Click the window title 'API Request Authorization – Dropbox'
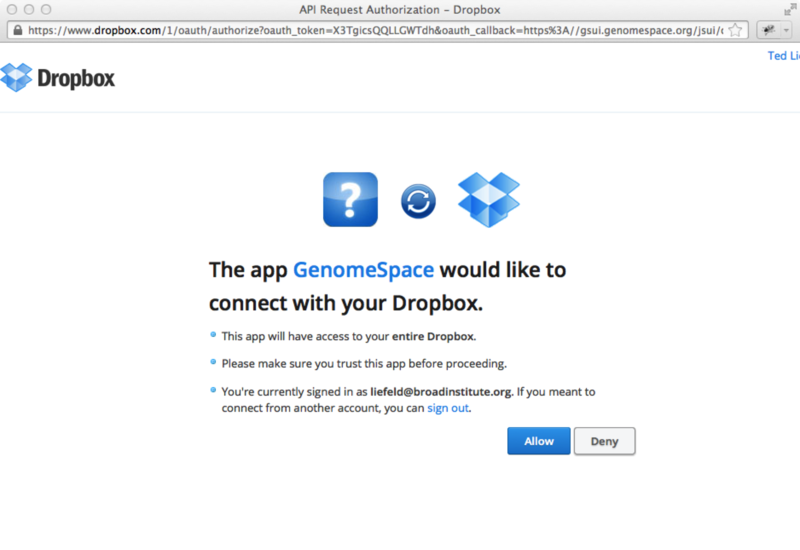800x550 pixels. [x=399, y=10]
